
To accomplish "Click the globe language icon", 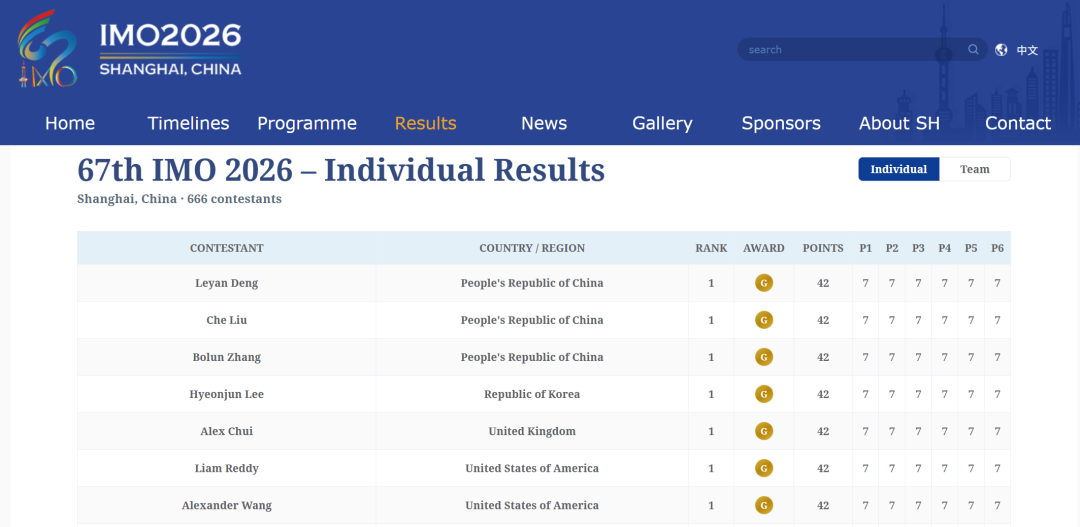I will (1001, 50).
